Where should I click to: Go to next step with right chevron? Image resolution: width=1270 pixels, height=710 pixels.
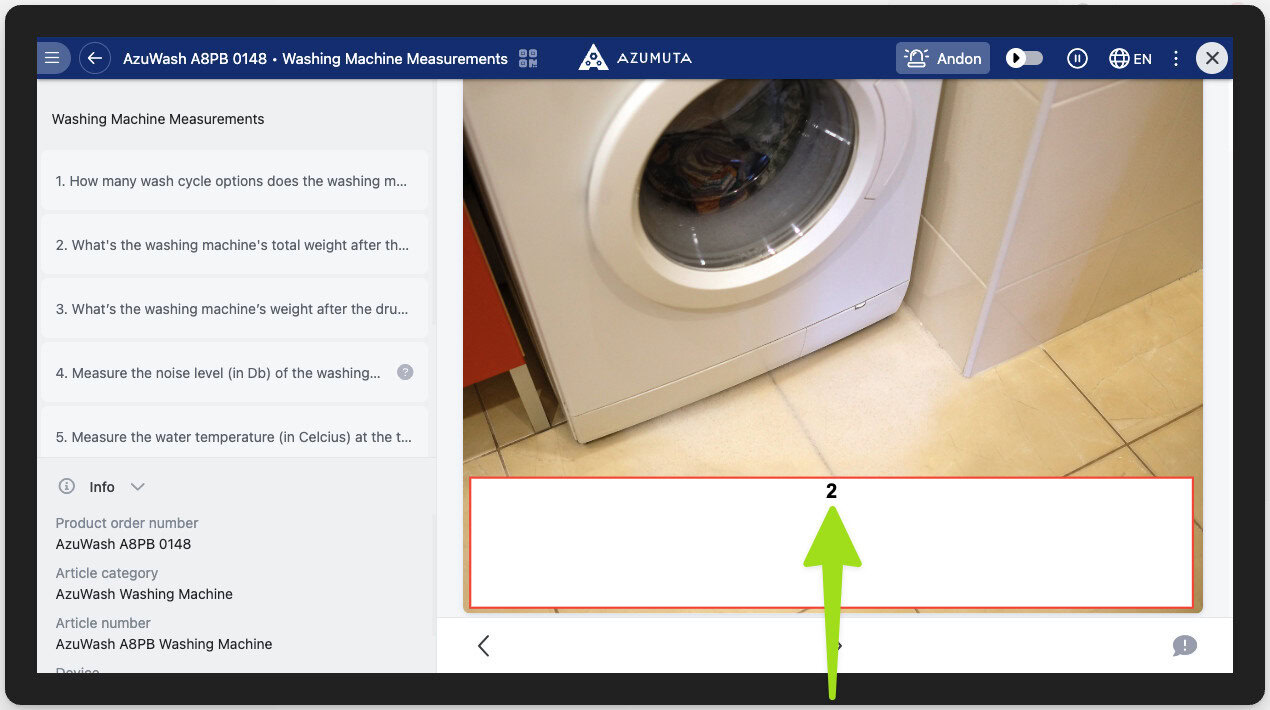point(836,646)
